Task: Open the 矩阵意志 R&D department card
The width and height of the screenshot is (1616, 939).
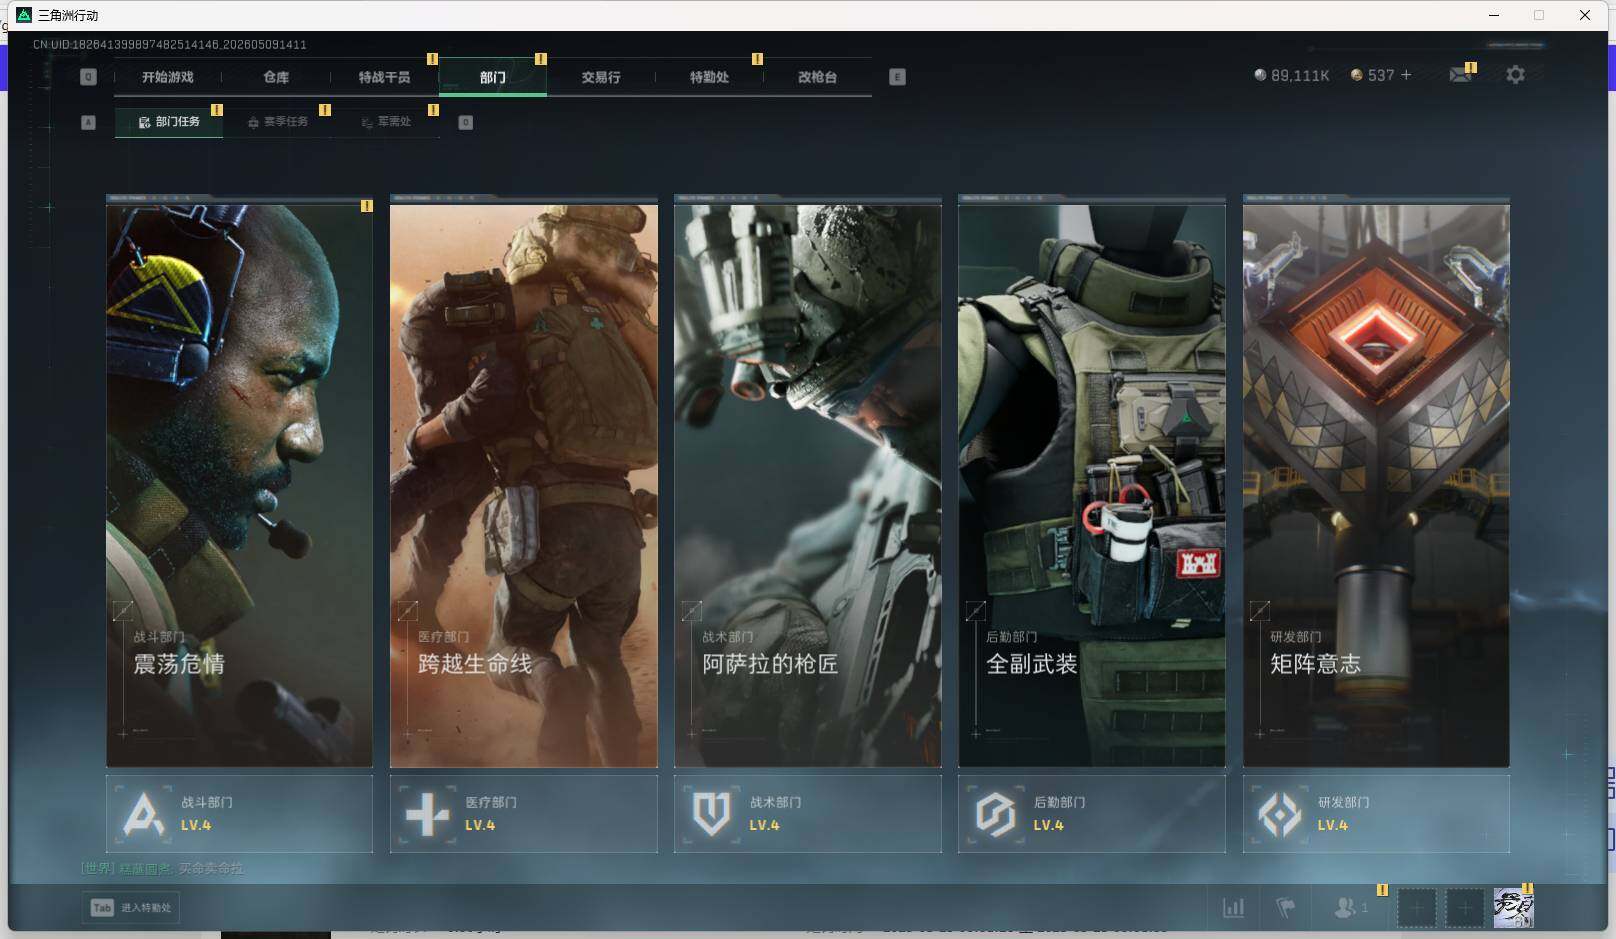Action: click(x=1376, y=485)
